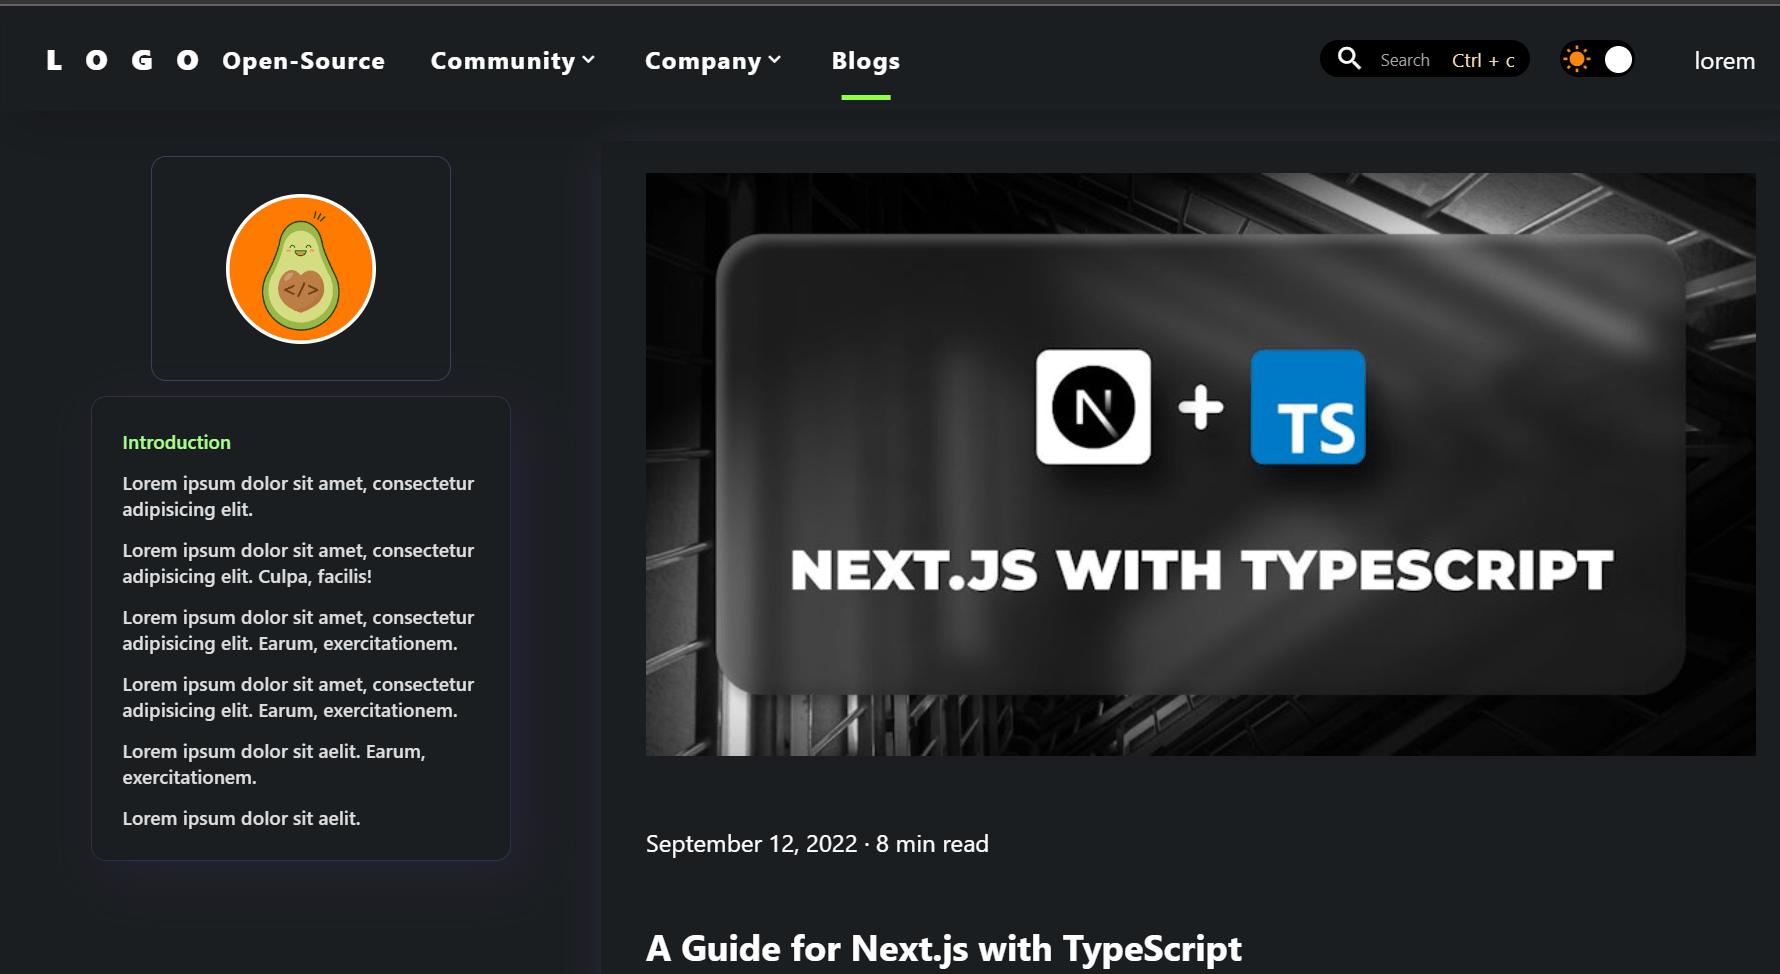Expand the Community dropdown chevron
1780x974 pixels.
588,60
